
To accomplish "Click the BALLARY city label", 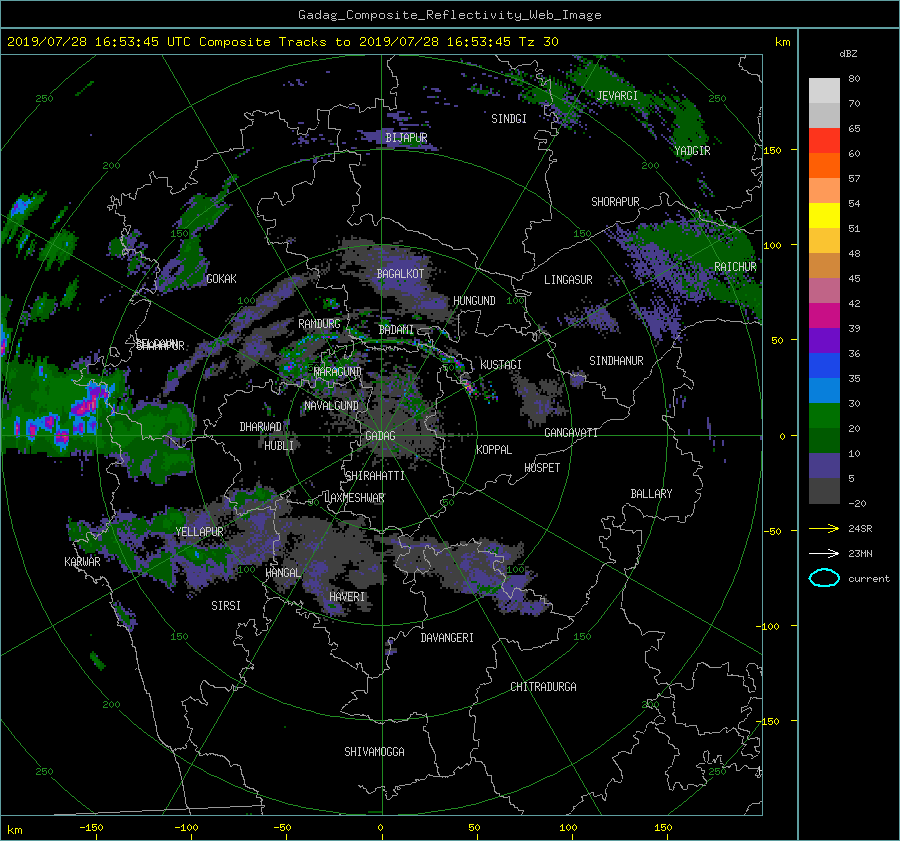I will pos(651,494).
